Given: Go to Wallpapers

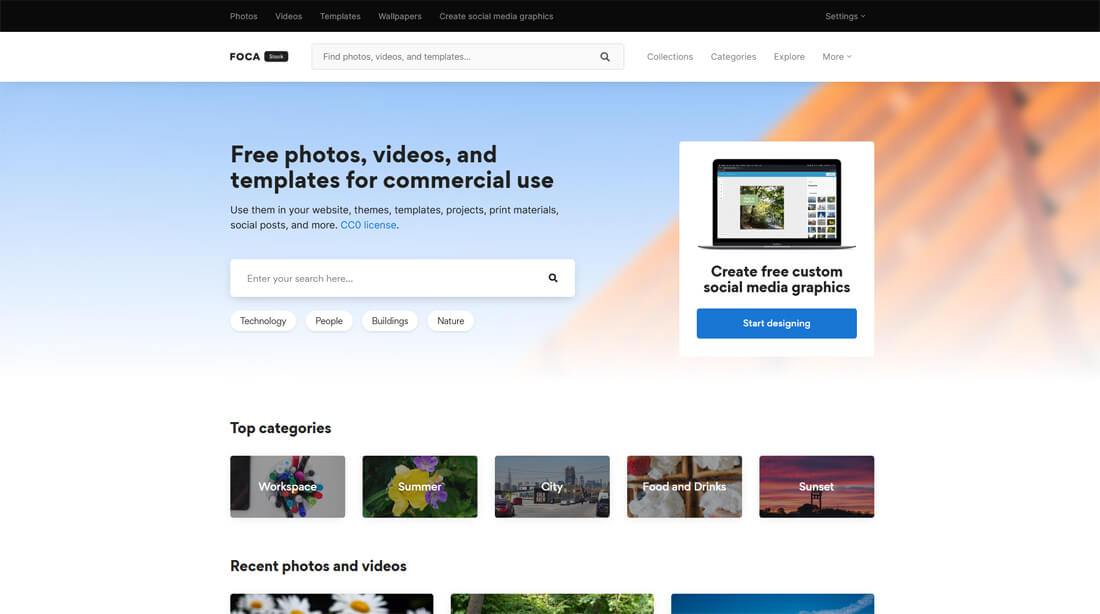Looking at the screenshot, I should point(400,16).
